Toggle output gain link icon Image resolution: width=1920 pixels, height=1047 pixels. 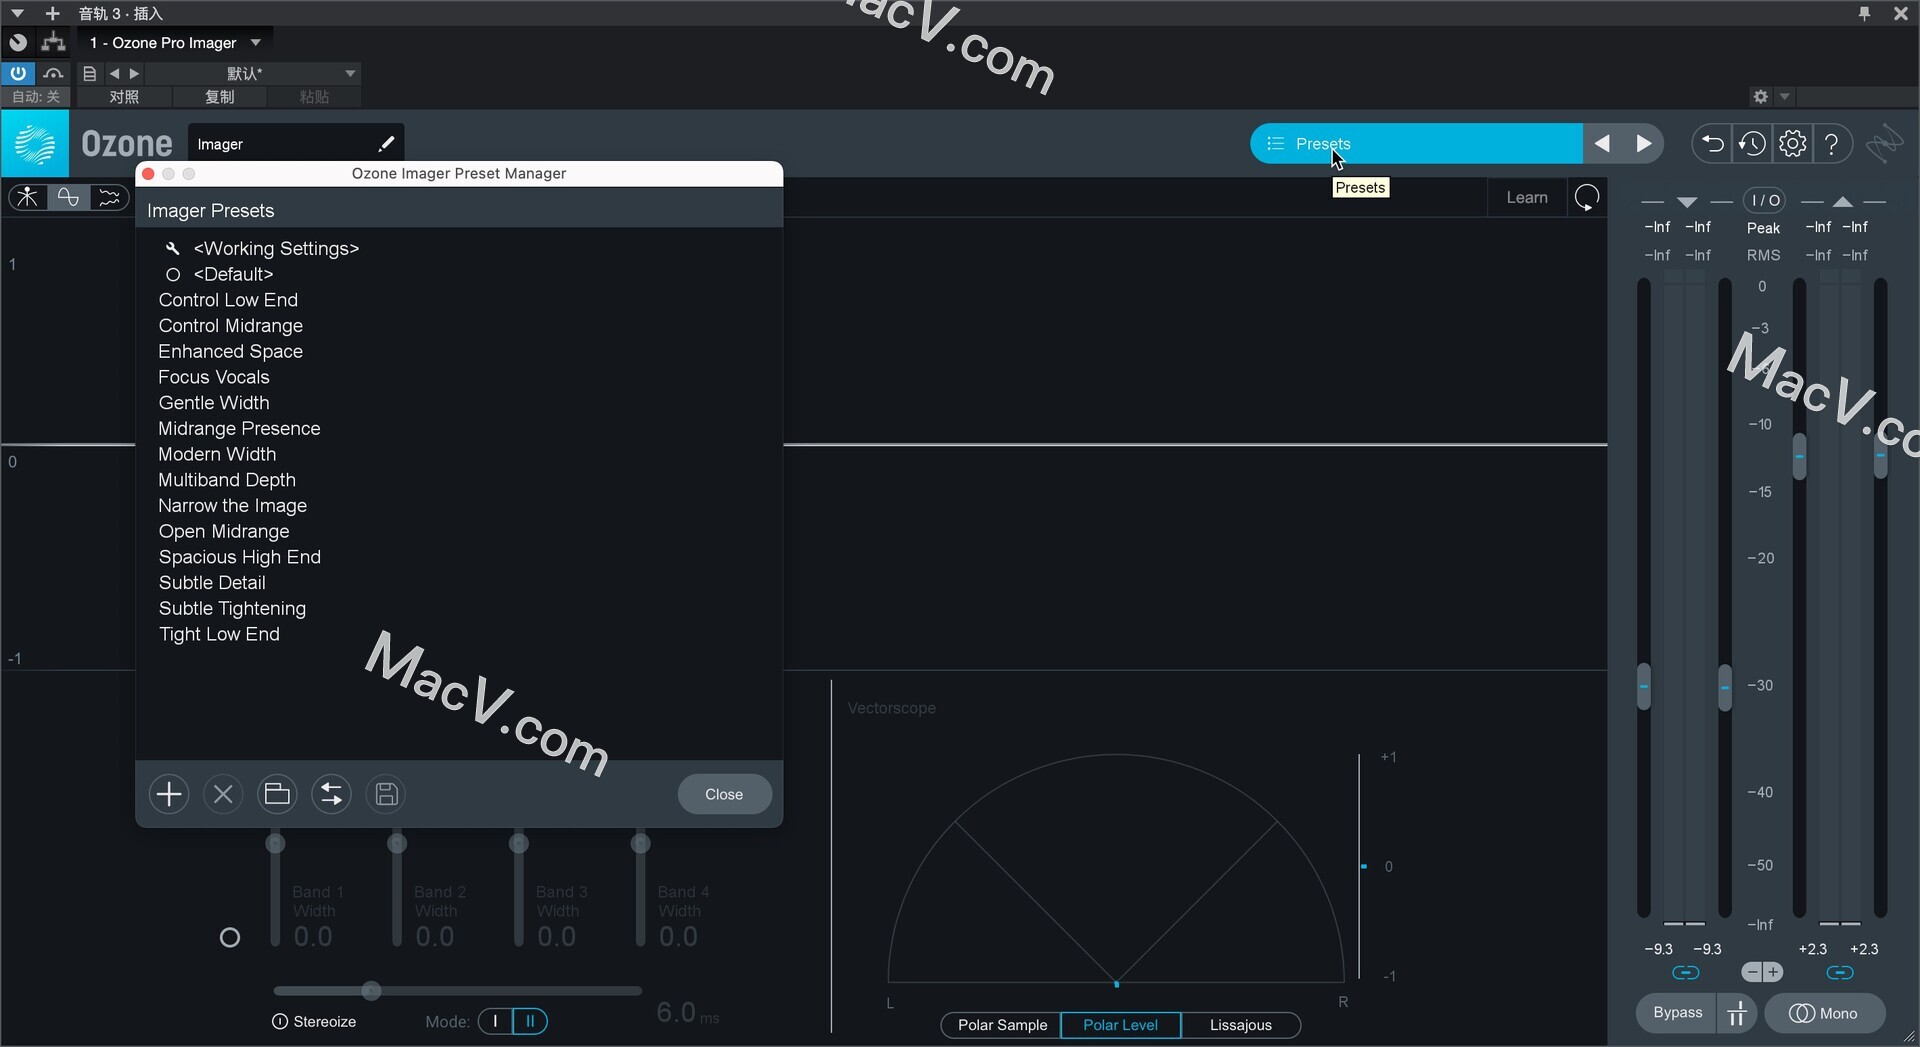point(1839,972)
